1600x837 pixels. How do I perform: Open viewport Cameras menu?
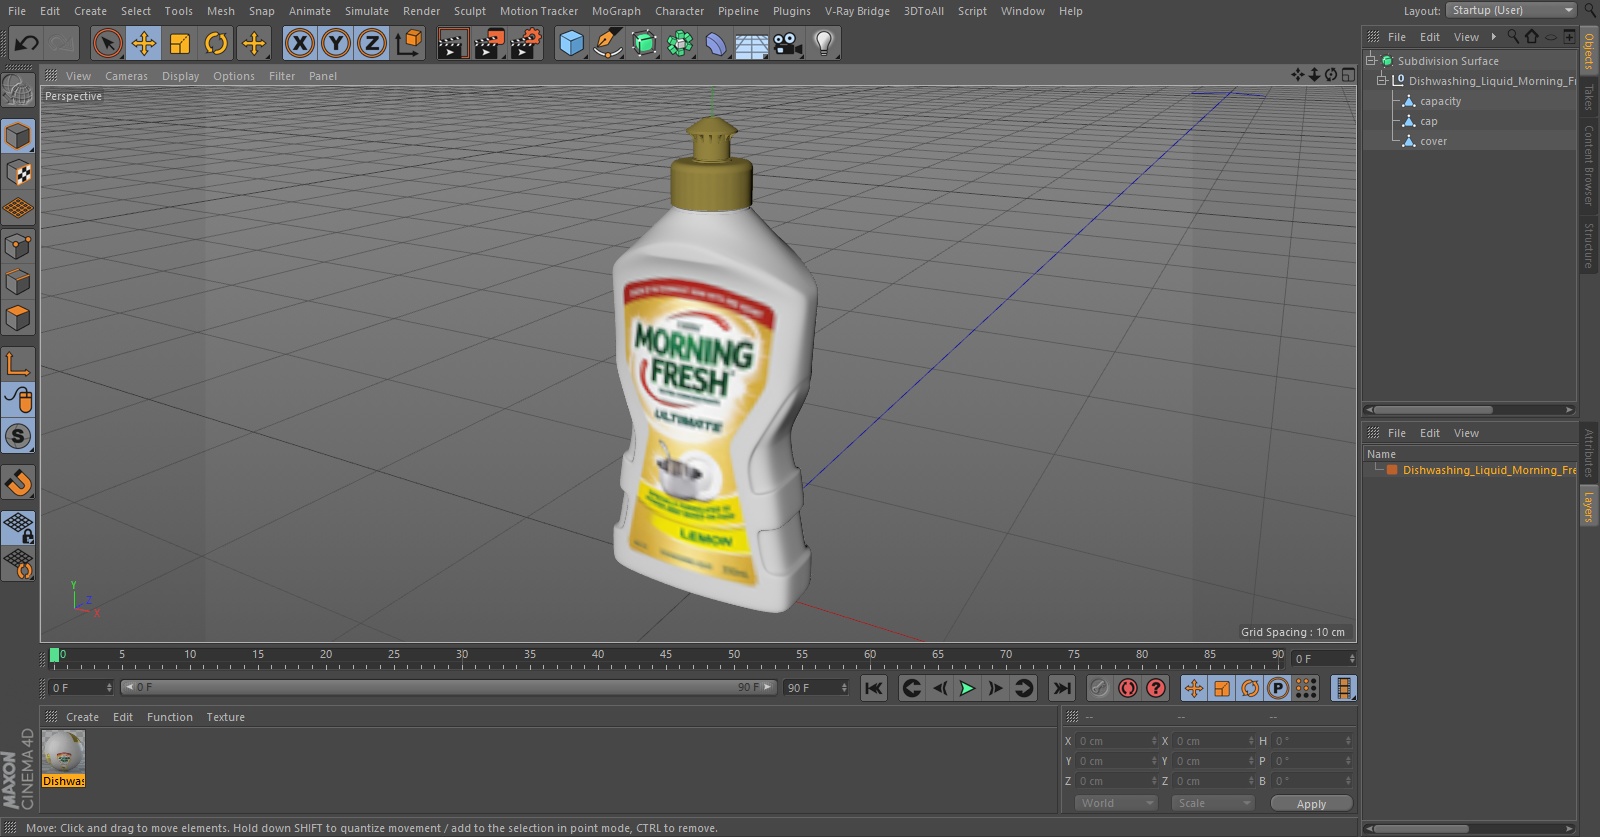[x=126, y=76]
